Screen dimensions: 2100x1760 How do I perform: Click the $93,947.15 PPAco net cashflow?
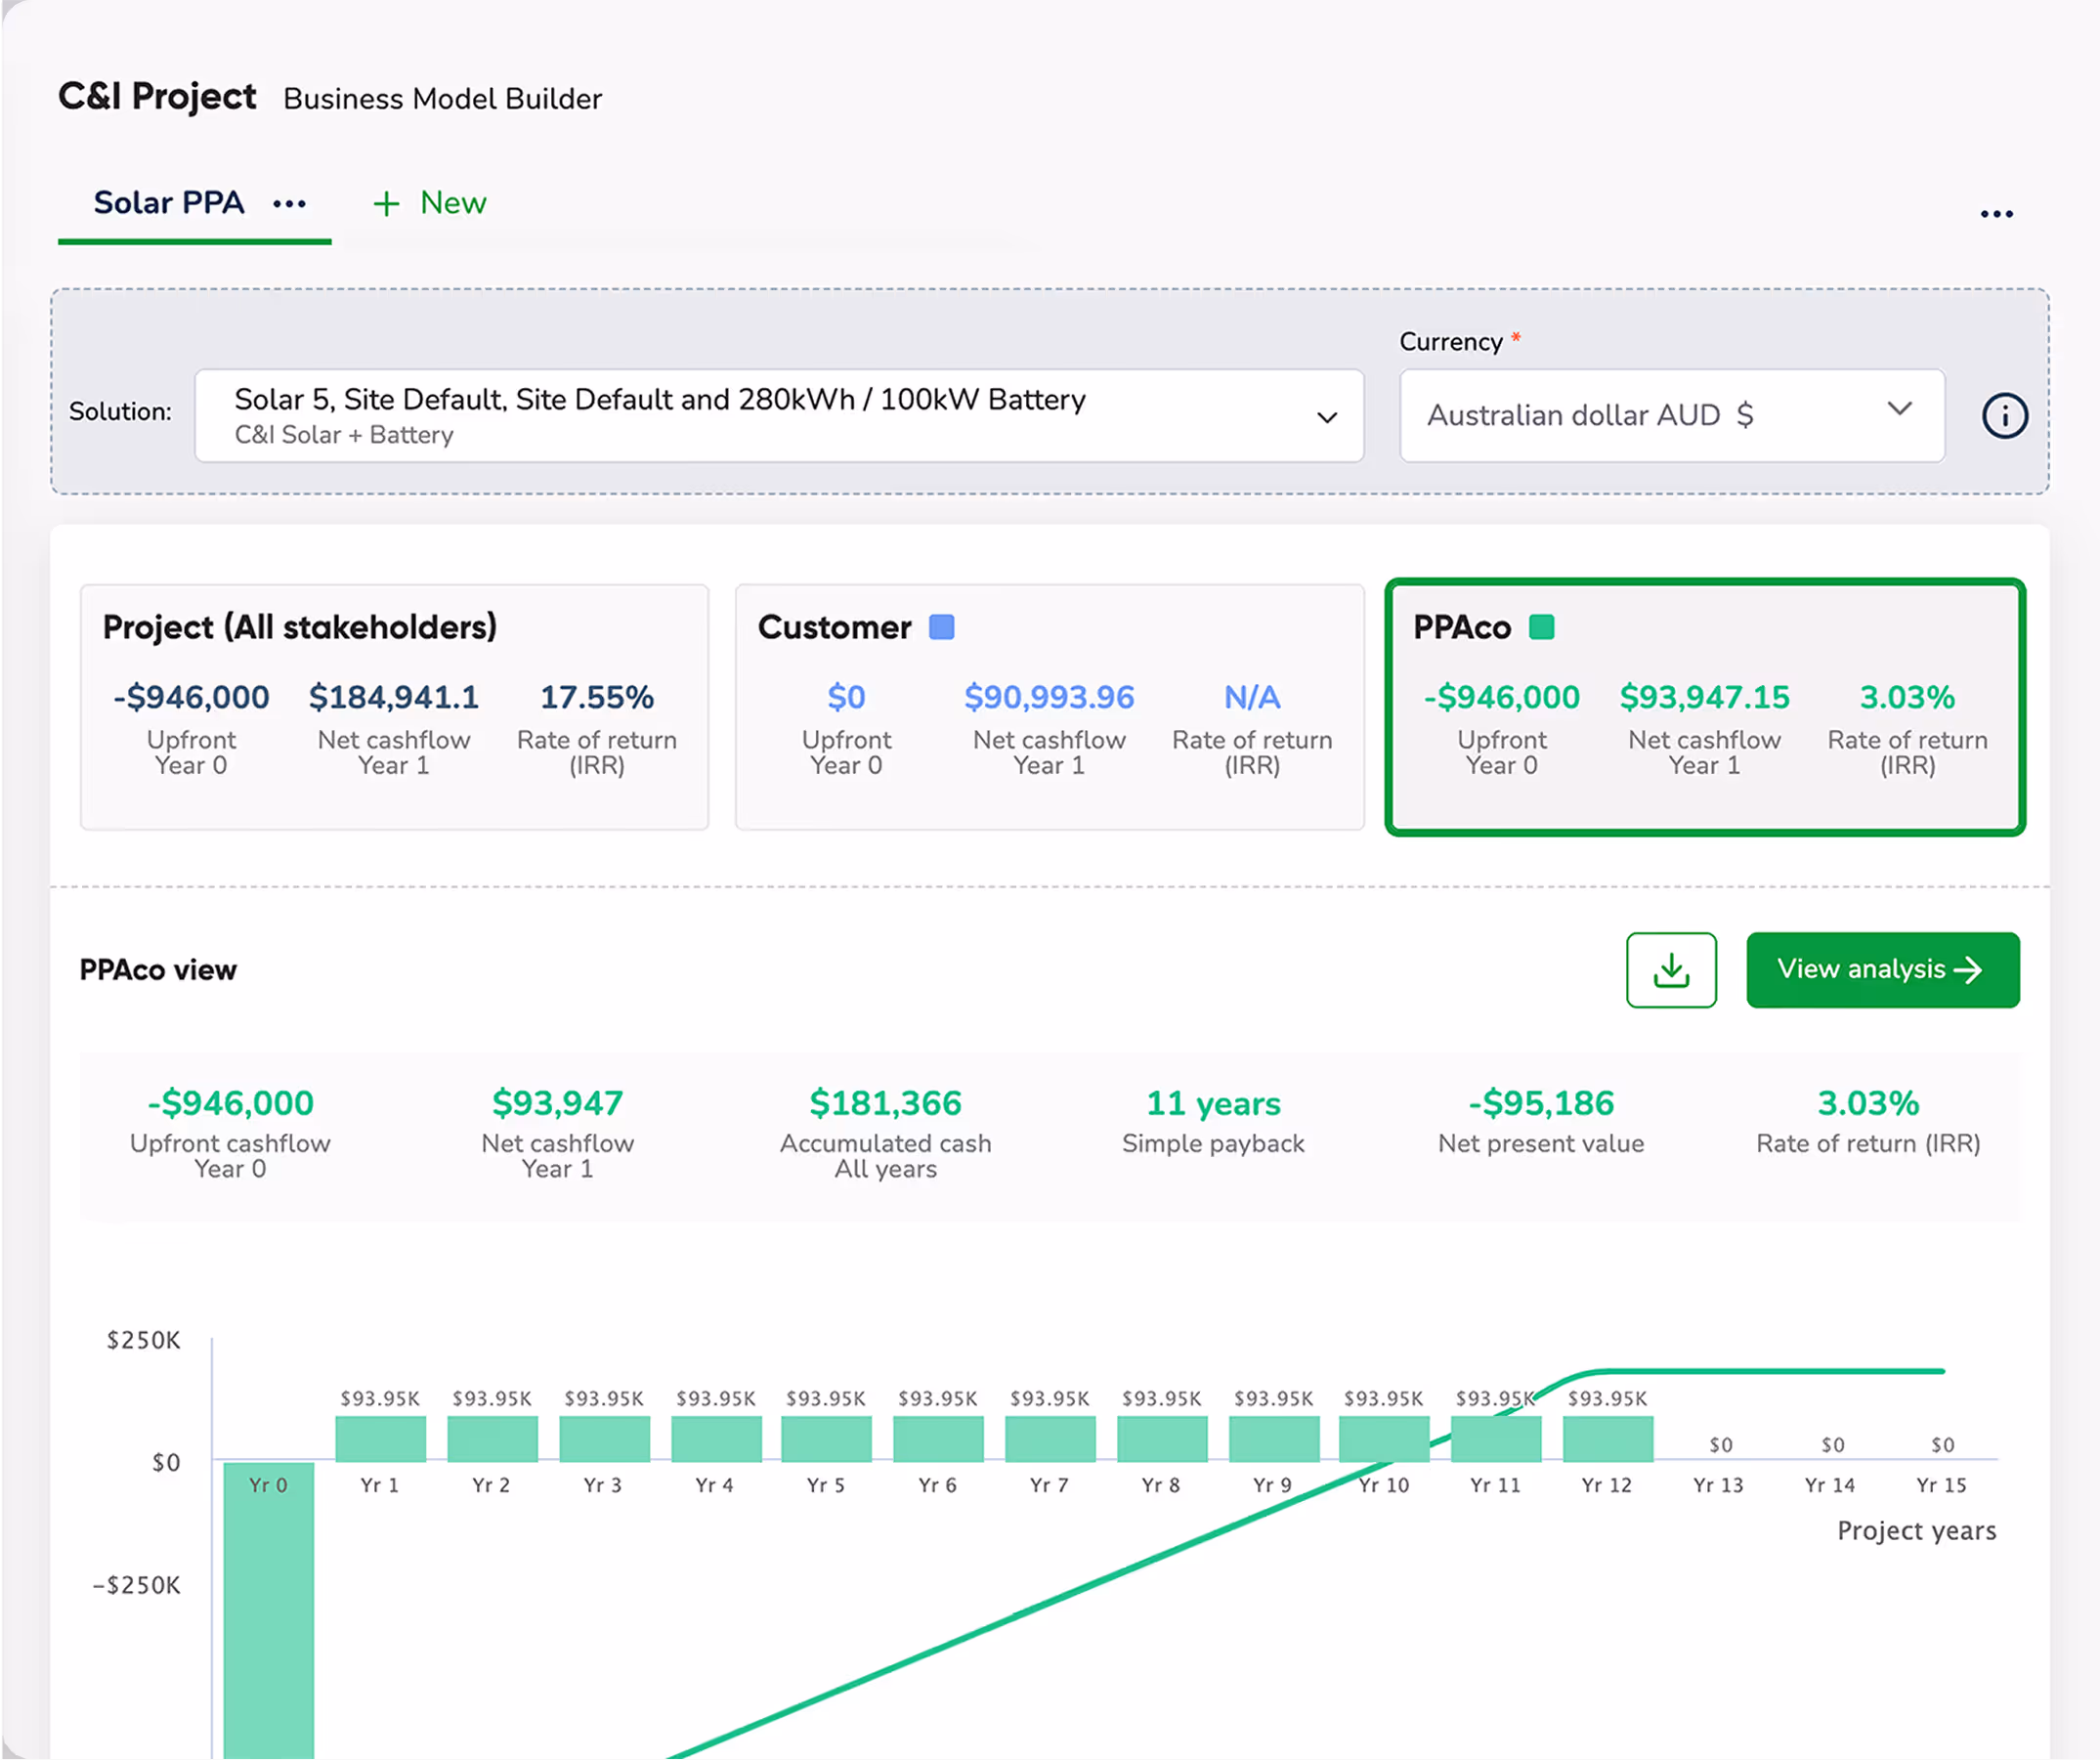click(1705, 697)
